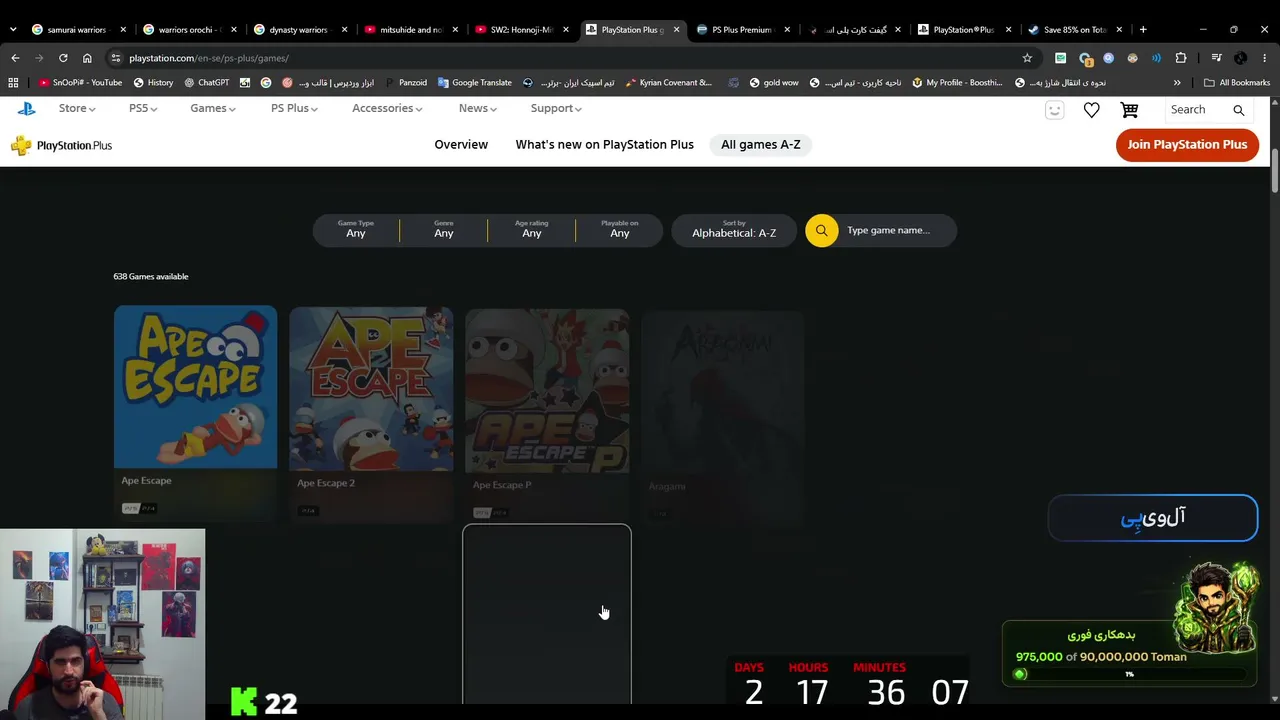Open the Ape Escape game cover thumbnail
Viewport: 1280px width, 720px height.
pyautogui.click(x=195, y=387)
